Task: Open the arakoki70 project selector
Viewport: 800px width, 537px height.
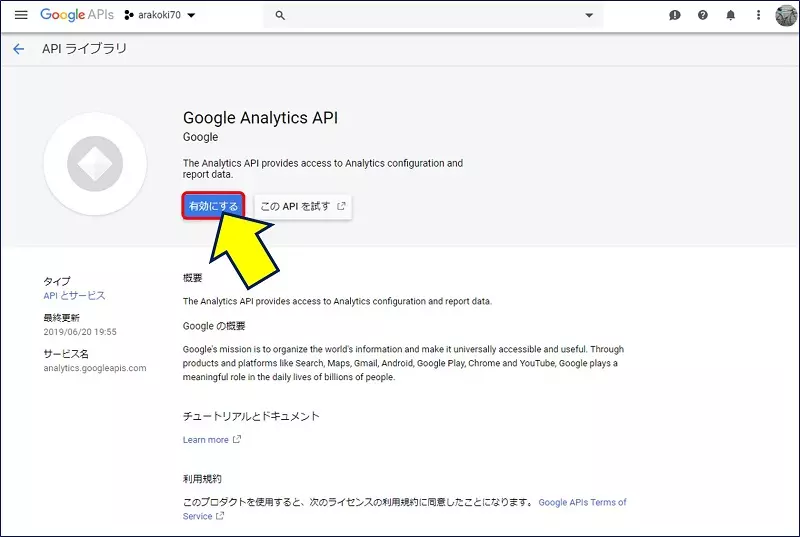Action: tap(160, 15)
